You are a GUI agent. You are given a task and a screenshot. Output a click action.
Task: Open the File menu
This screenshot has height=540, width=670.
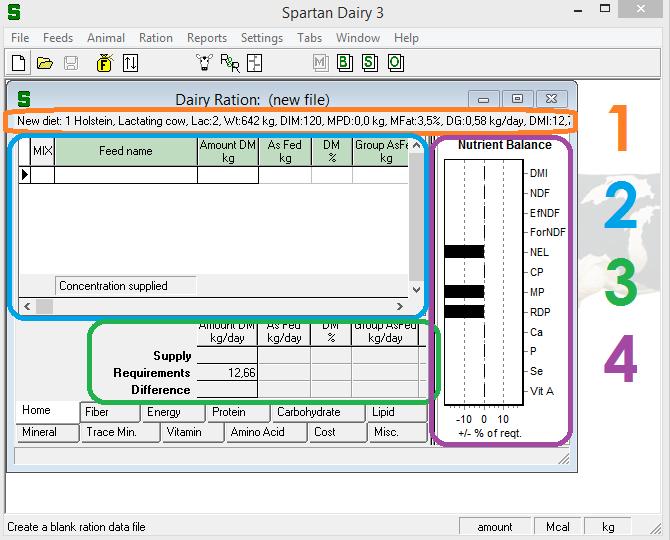(x=20, y=38)
